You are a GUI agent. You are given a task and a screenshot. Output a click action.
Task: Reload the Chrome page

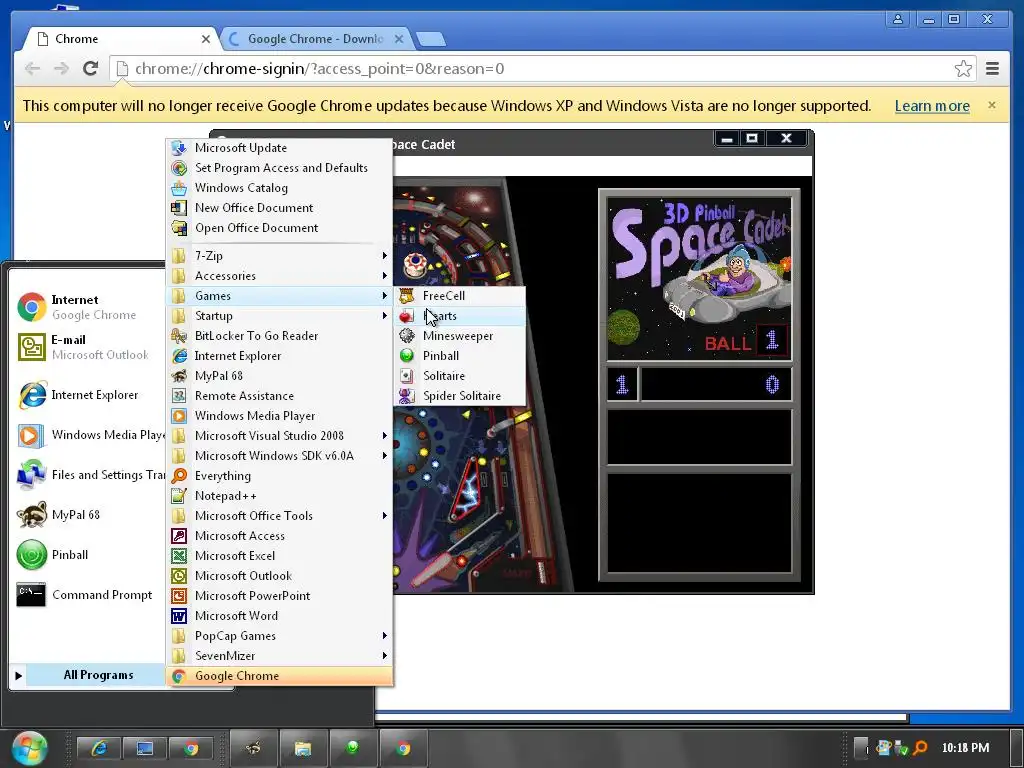(90, 69)
